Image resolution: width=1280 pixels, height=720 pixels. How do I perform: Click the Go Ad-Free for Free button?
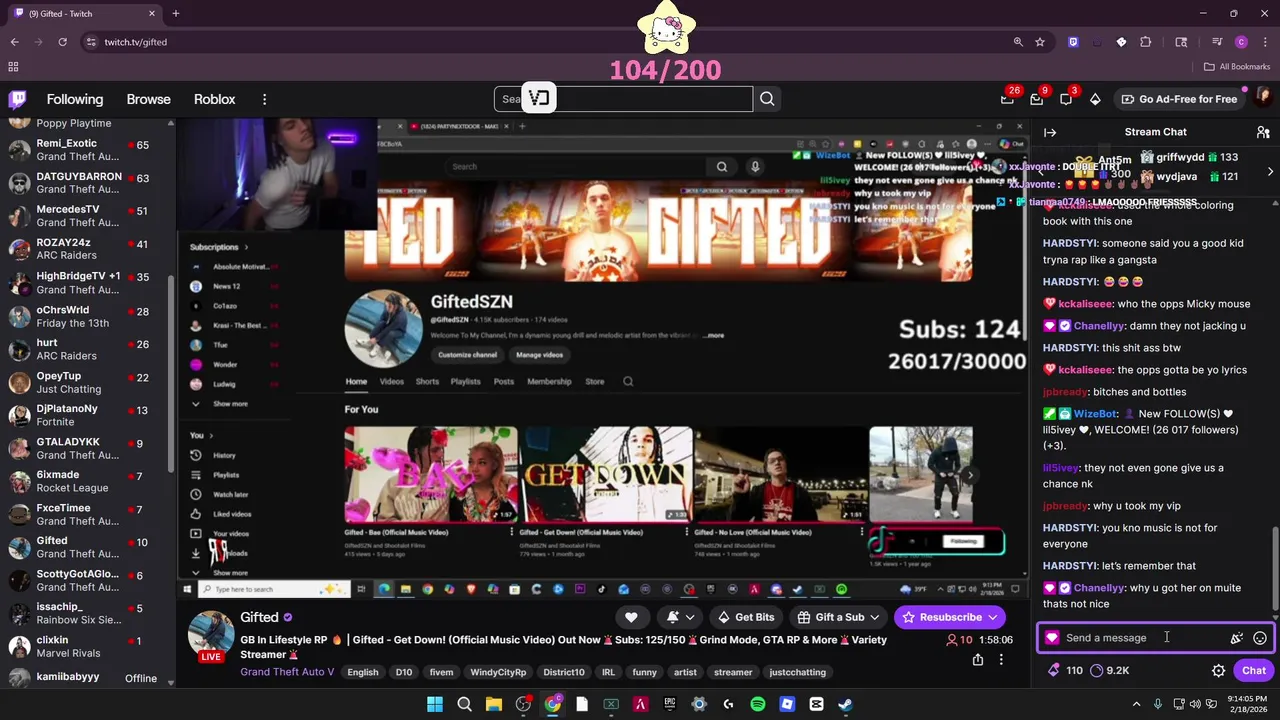(x=1179, y=99)
